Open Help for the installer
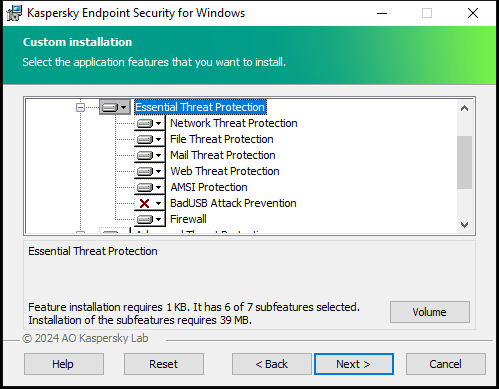Screen dimensions: 499x389 pyautogui.click(x=64, y=364)
